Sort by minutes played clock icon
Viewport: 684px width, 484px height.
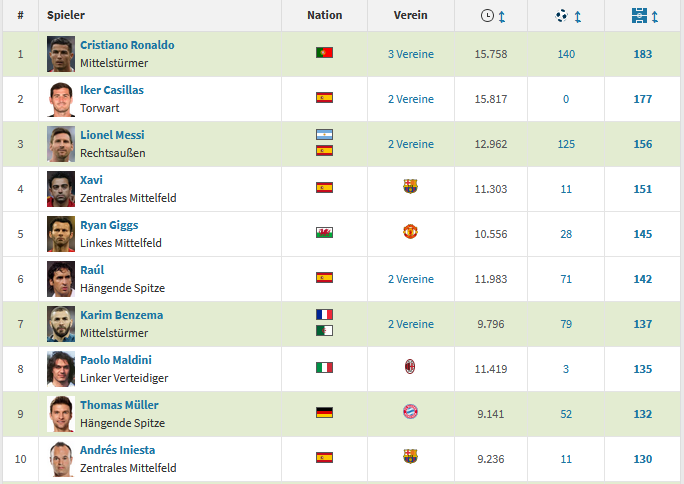tap(487, 16)
